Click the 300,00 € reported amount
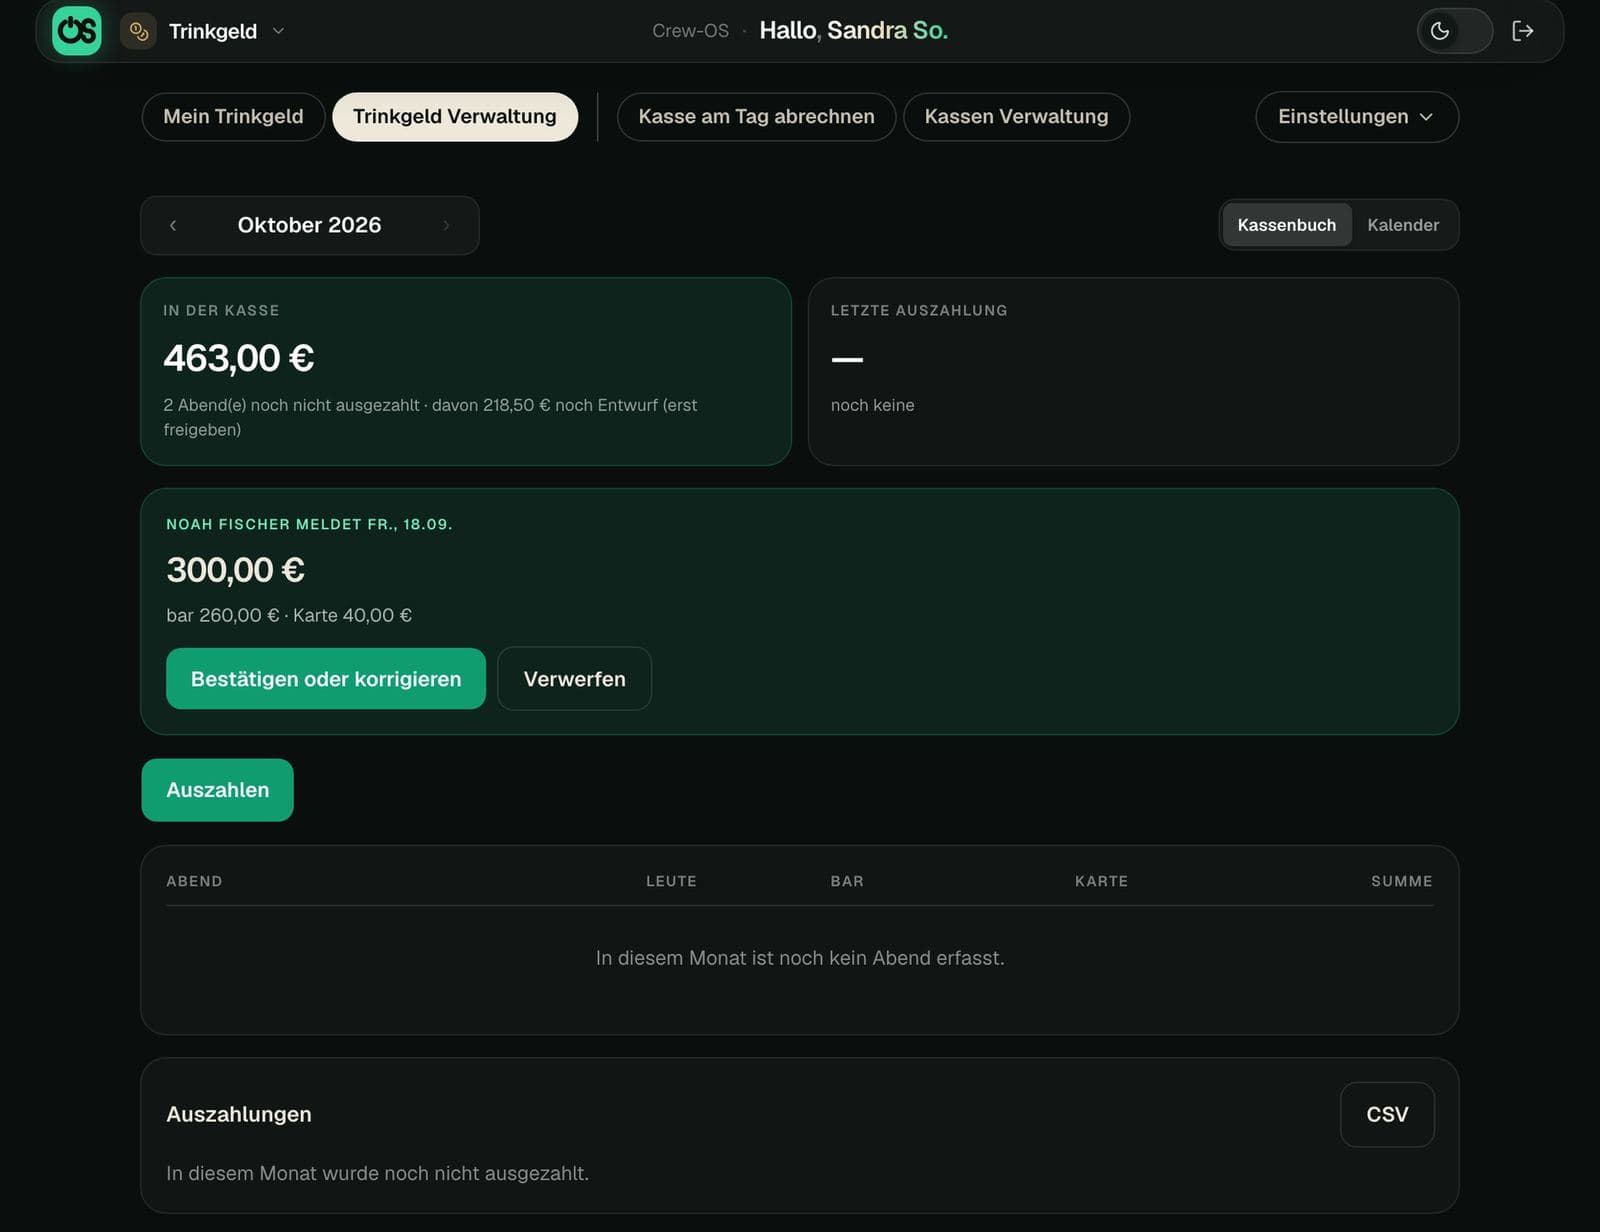This screenshot has width=1600, height=1232. [235, 570]
